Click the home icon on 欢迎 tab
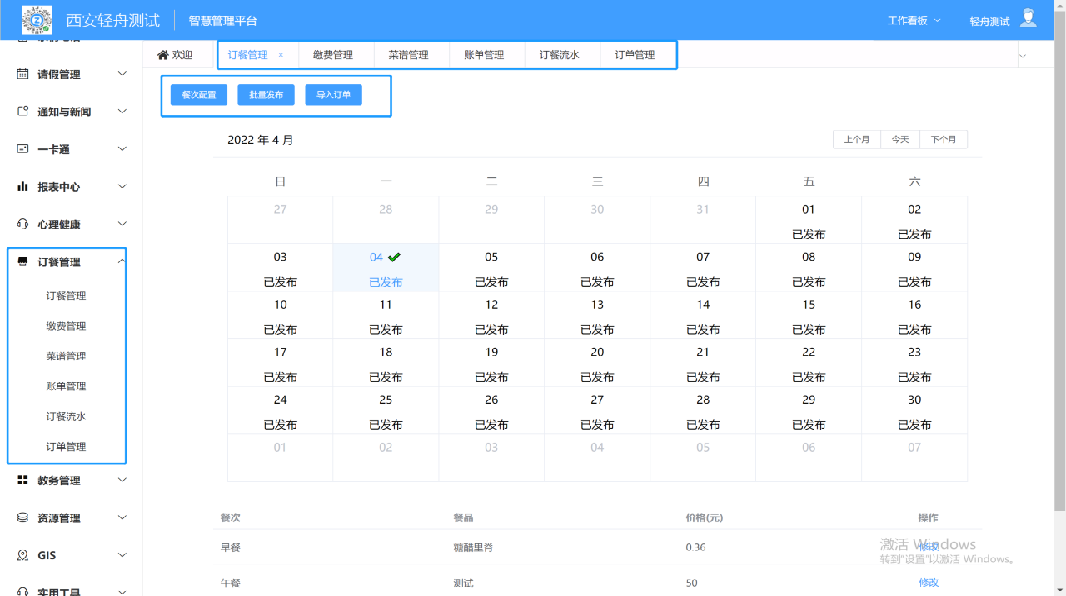This screenshot has width=1066, height=596. point(162,54)
